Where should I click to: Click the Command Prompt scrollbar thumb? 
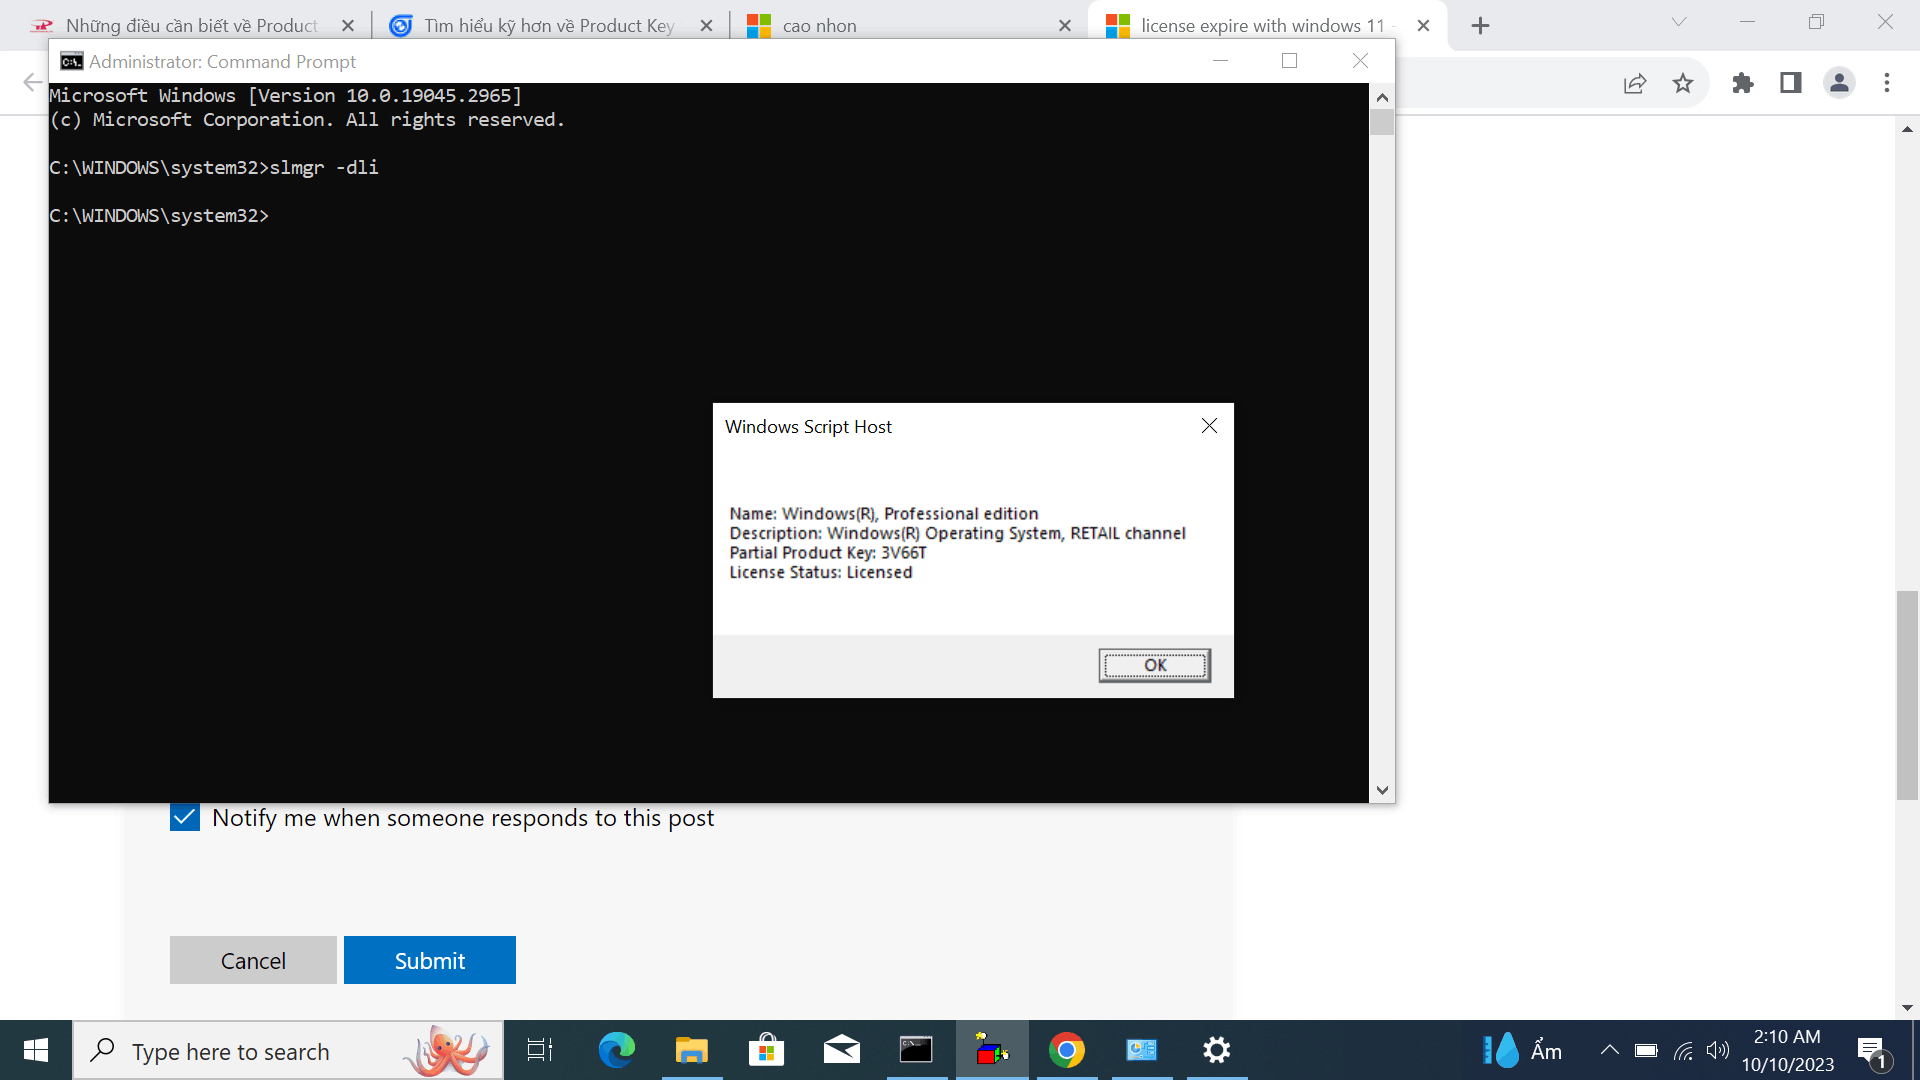(1382, 122)
